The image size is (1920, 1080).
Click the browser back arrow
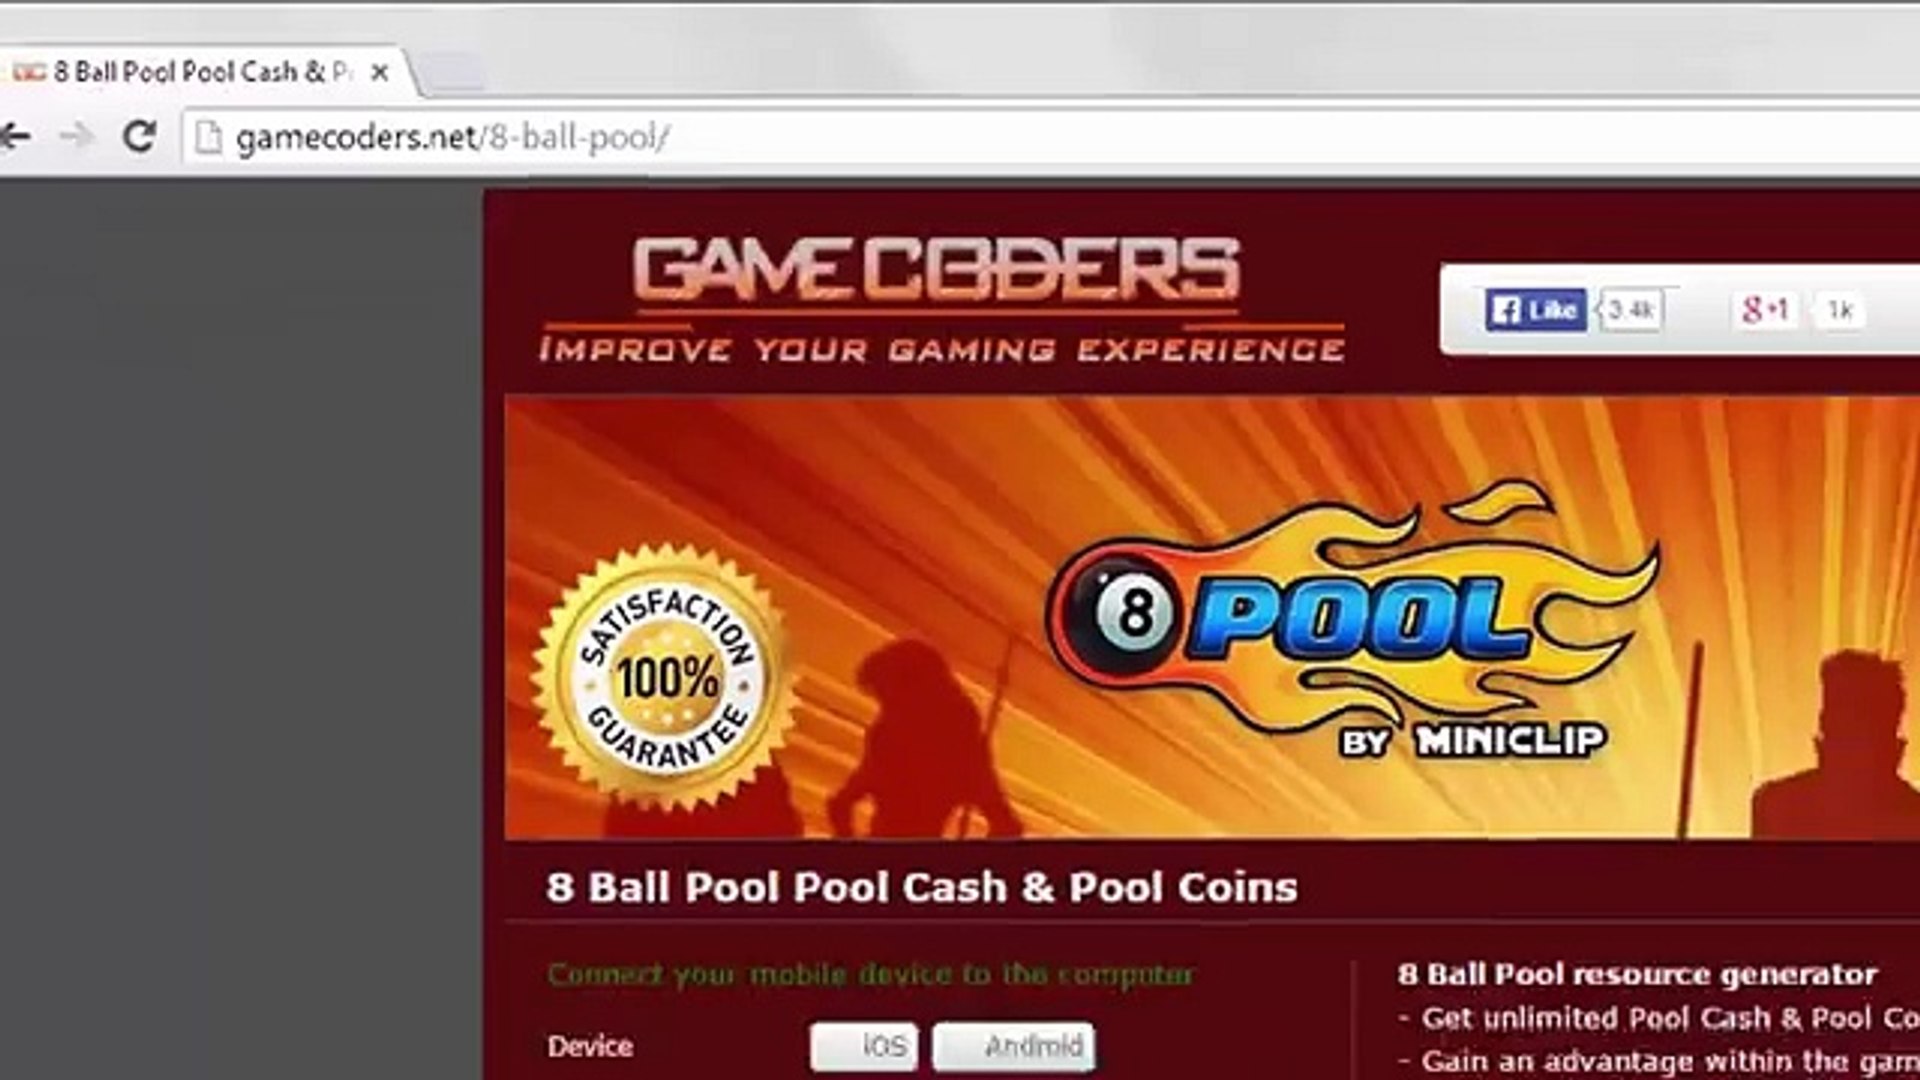click(14, 136)
